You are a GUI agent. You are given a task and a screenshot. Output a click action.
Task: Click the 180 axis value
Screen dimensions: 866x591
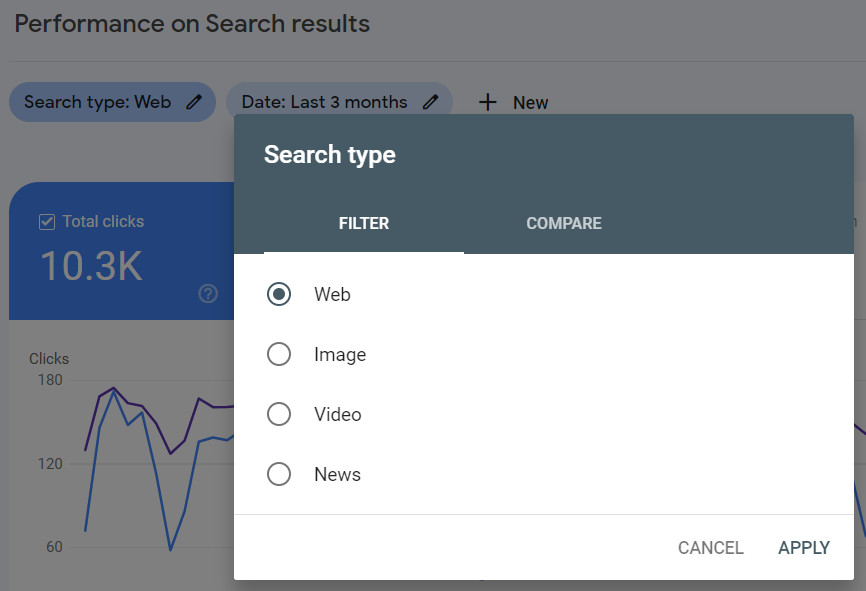(x=50, y=380)
